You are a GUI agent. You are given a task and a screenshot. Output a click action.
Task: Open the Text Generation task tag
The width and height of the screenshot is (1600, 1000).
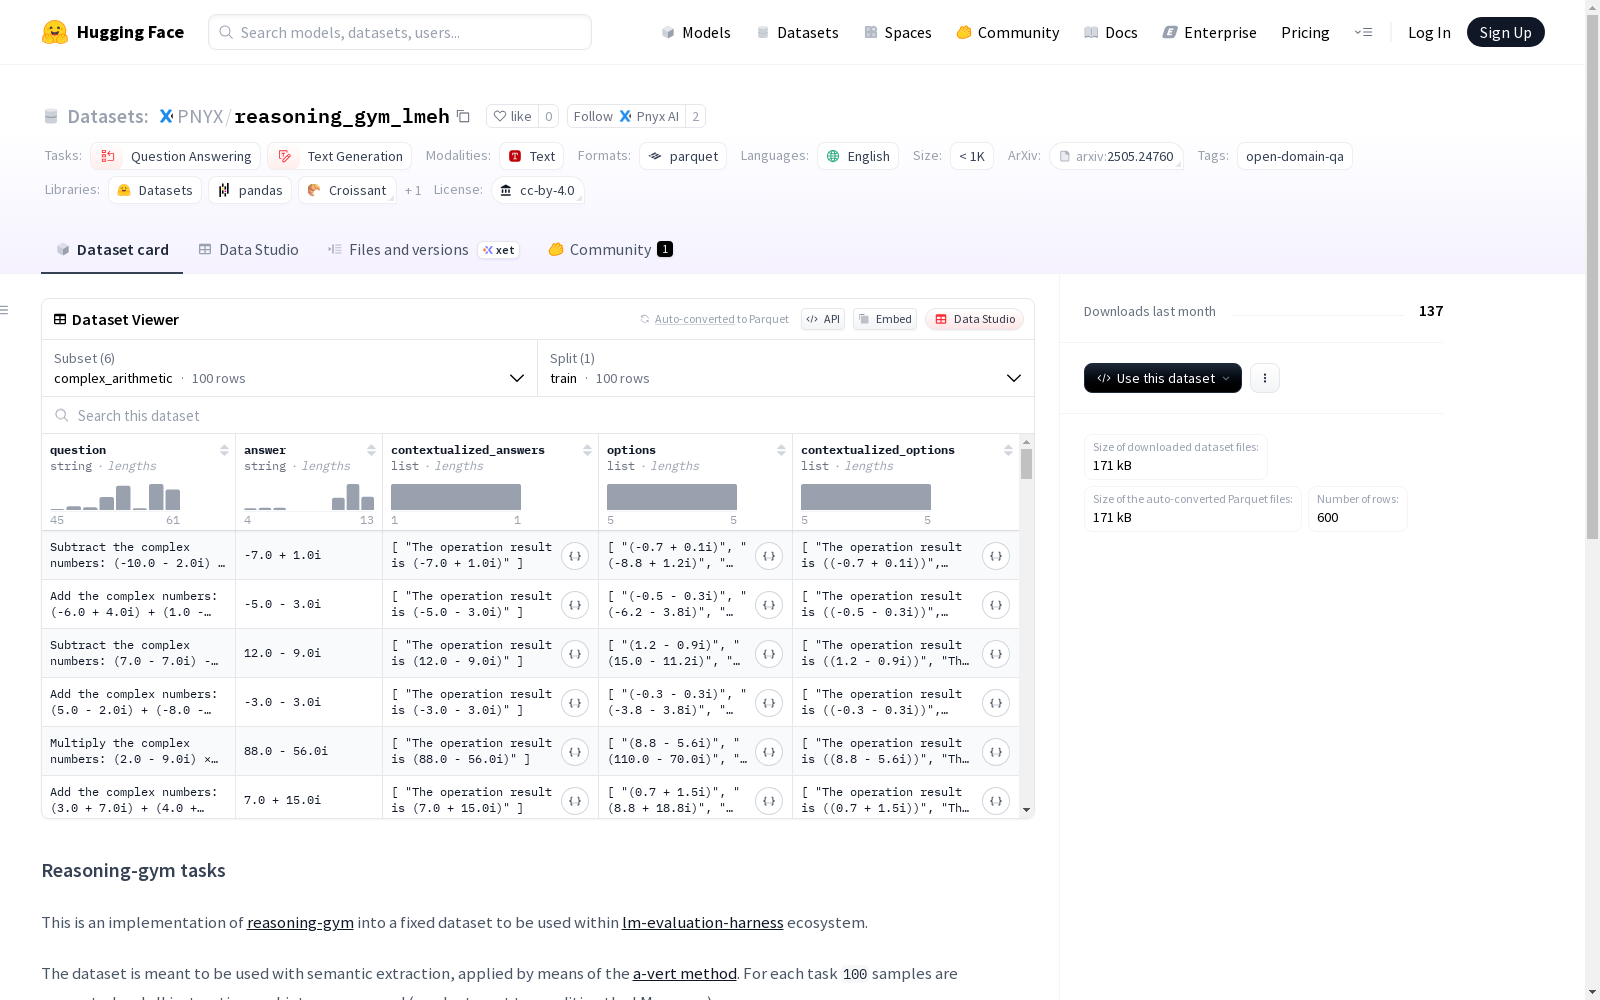pyautogui.click(x=340, y=156)
